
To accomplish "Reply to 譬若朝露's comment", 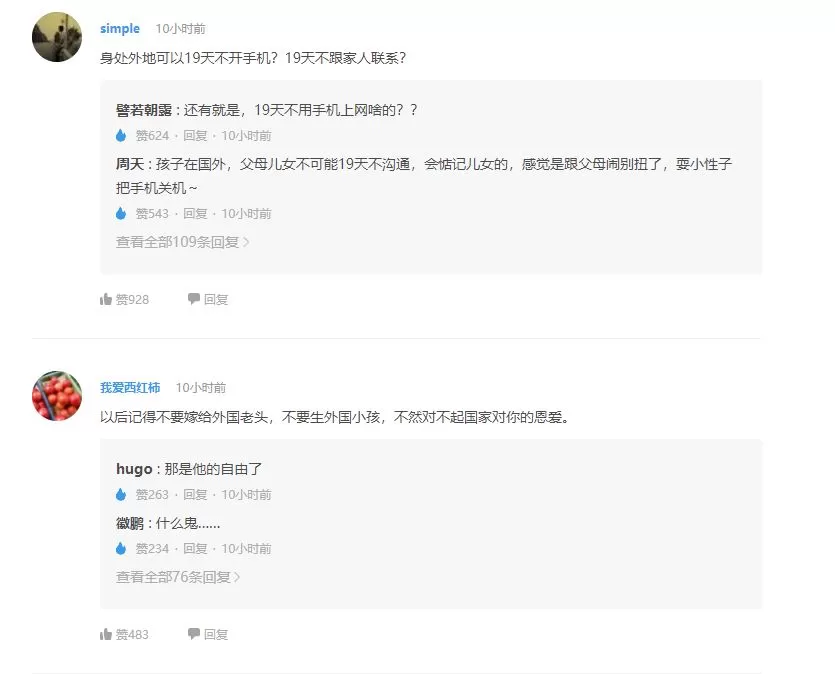I will point(195,135).
